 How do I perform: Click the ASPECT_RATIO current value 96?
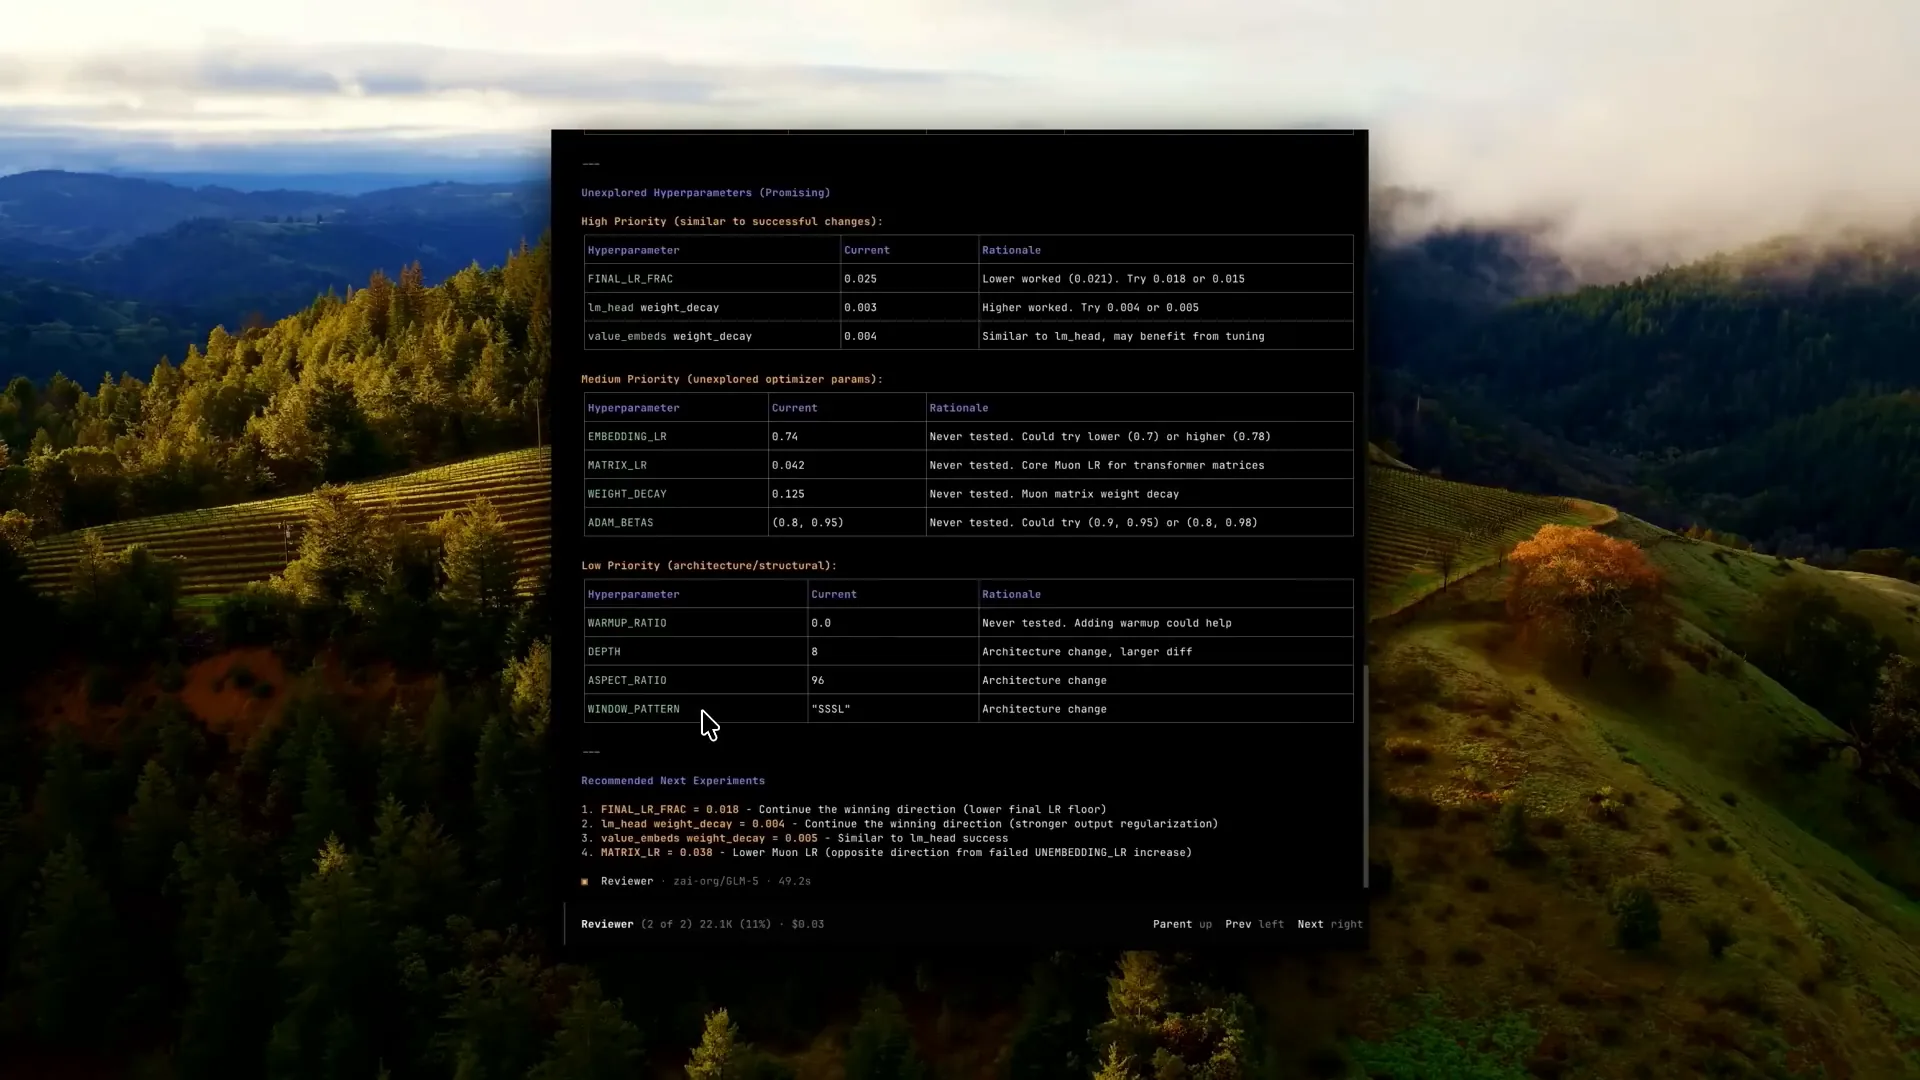point(818,681)
